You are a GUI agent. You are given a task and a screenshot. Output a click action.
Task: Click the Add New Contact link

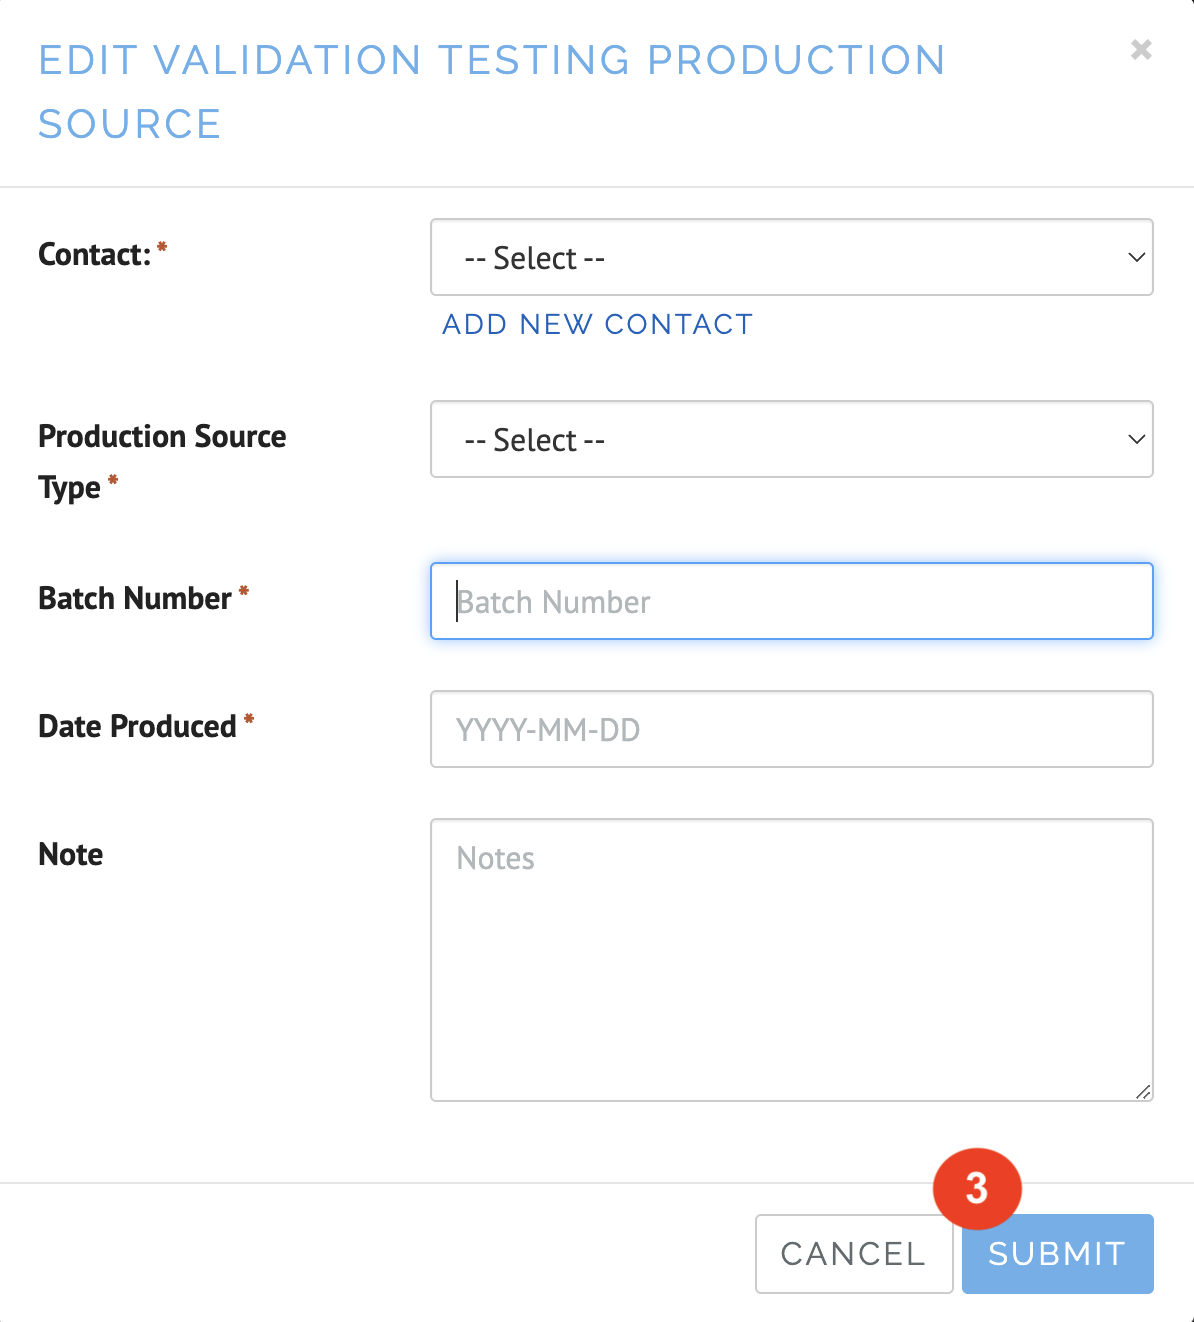(x=597, y=325)
